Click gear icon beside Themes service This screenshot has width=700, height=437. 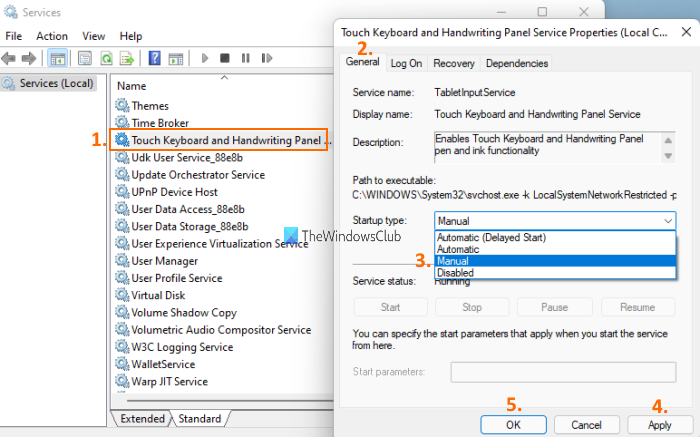pyautogui.click(x=122, y=105)
